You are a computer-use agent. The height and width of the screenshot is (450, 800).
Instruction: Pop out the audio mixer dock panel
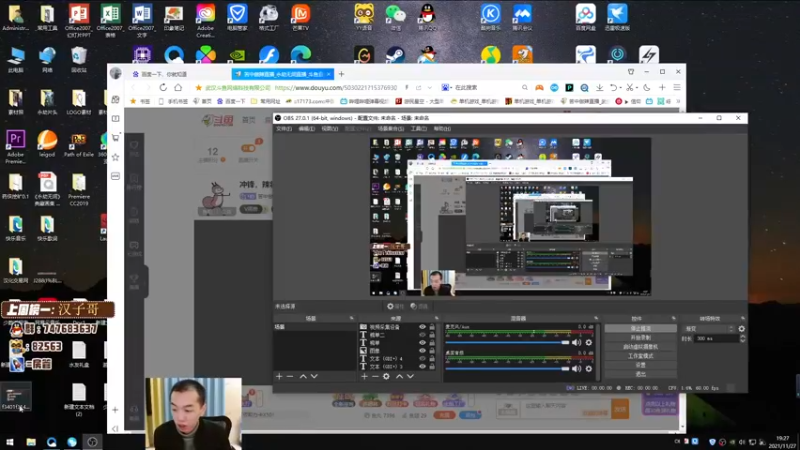(596, 318)
